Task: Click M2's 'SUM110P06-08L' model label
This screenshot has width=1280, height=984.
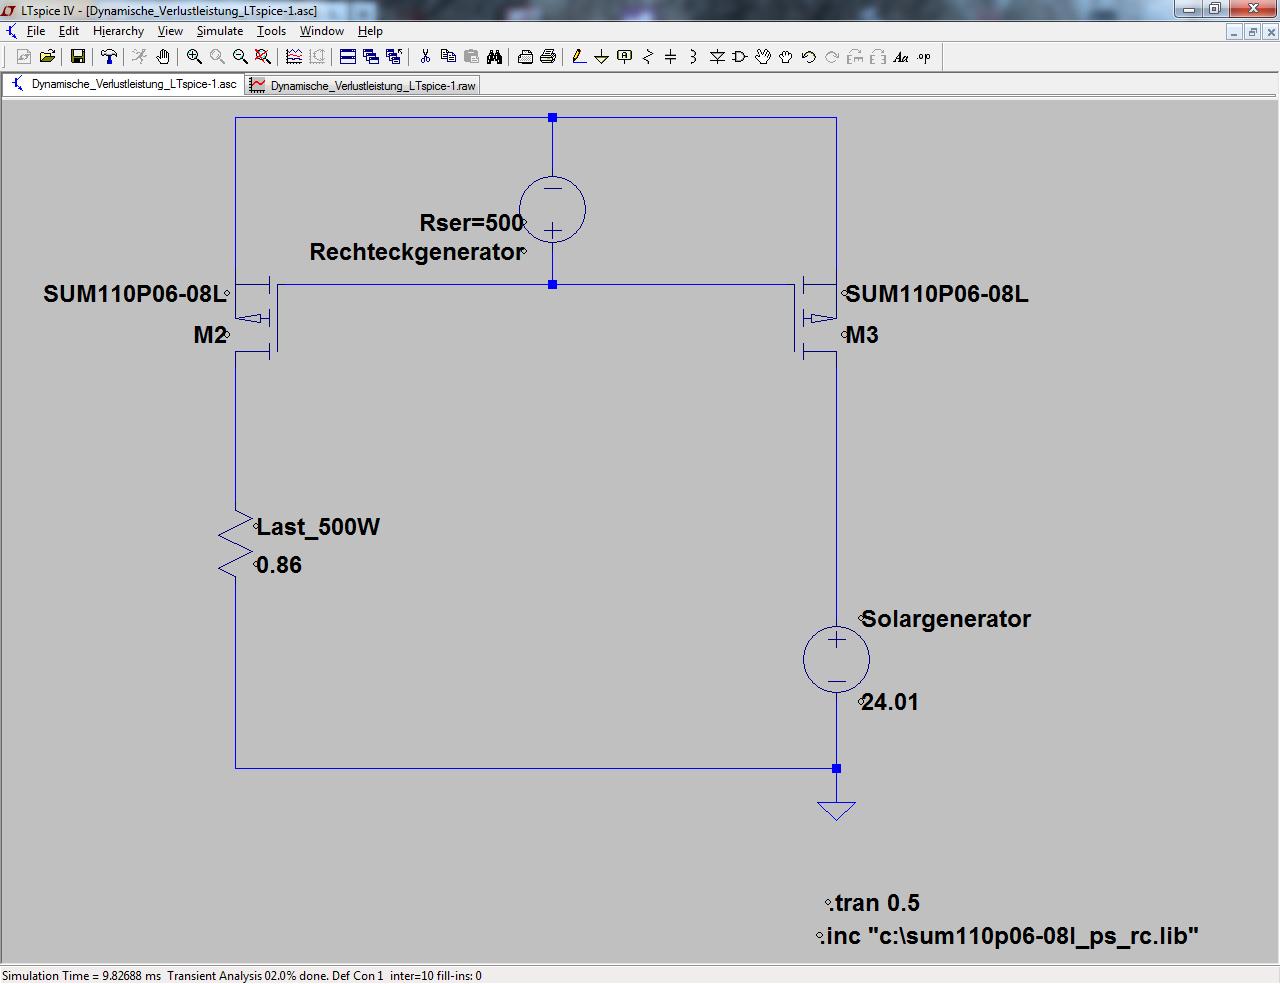Action: (x=135, y=294)
